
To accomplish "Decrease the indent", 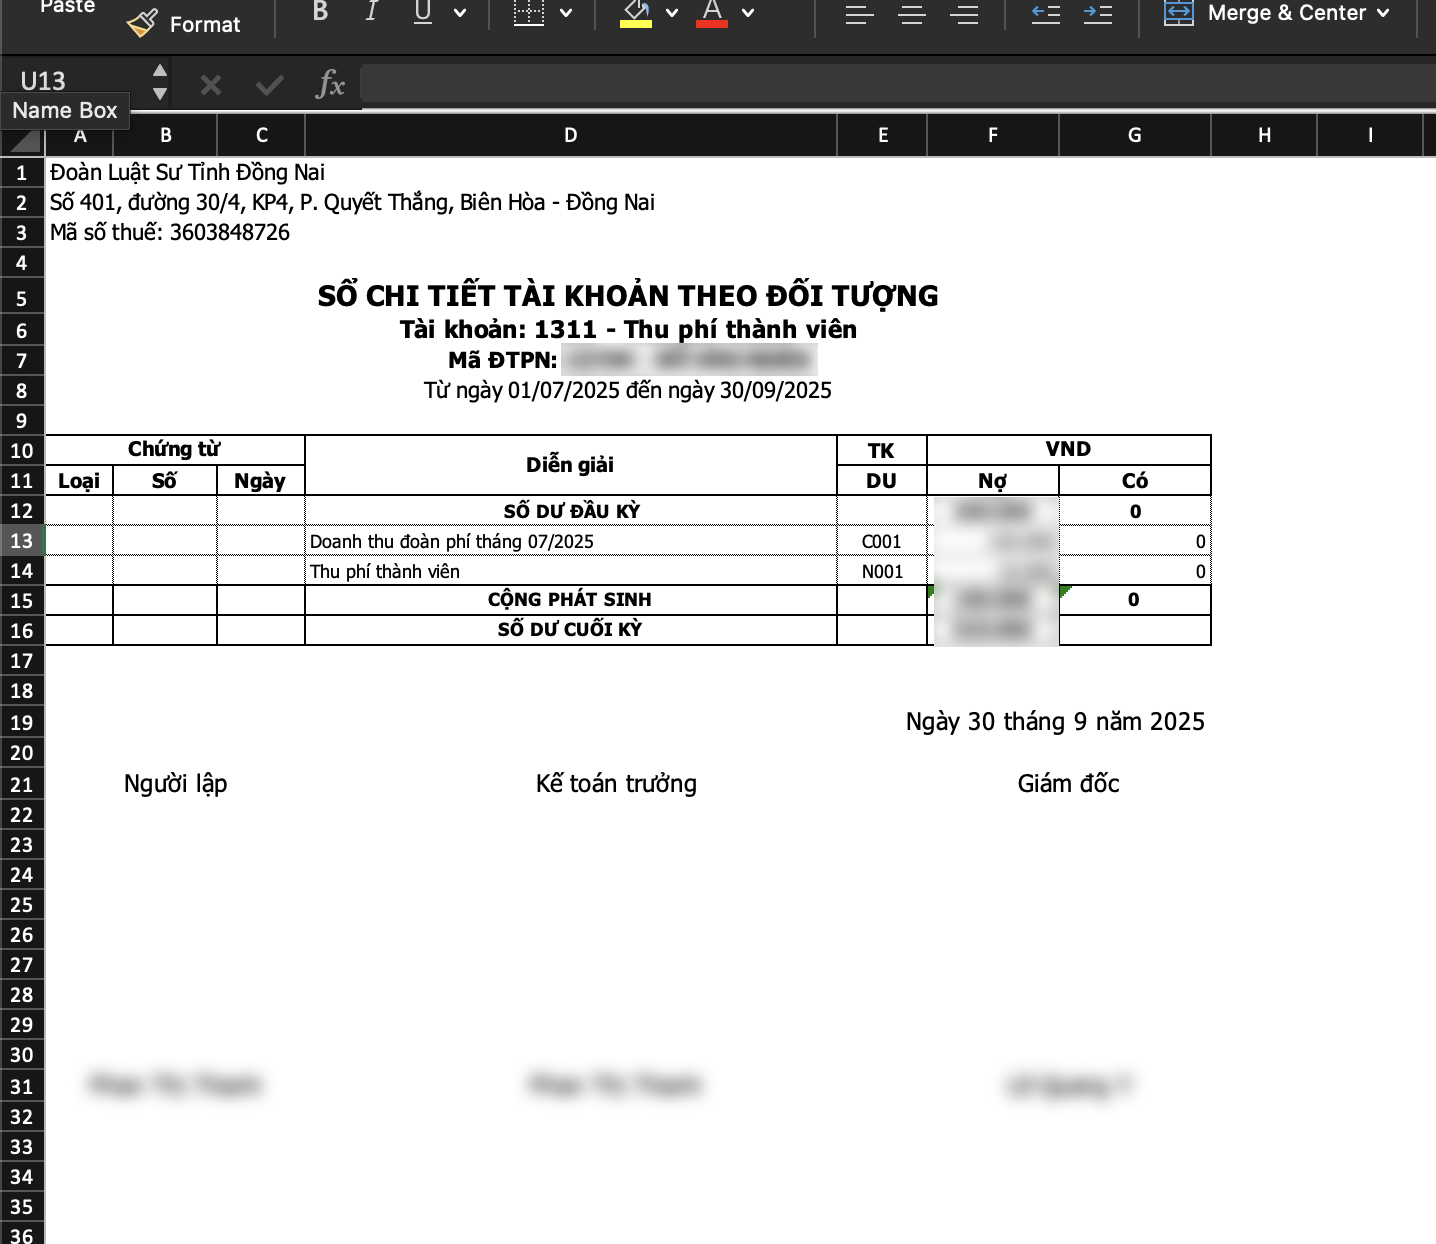I will pos(1045,14).
